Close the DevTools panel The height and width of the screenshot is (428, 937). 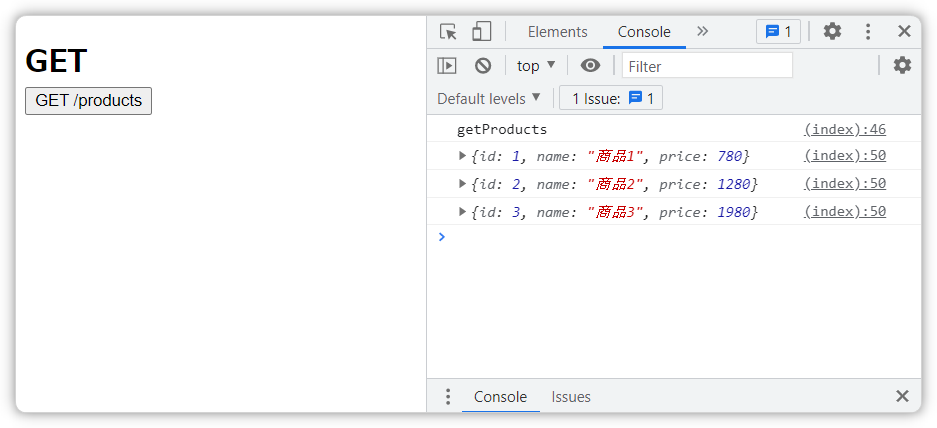[x=904, y=31]
